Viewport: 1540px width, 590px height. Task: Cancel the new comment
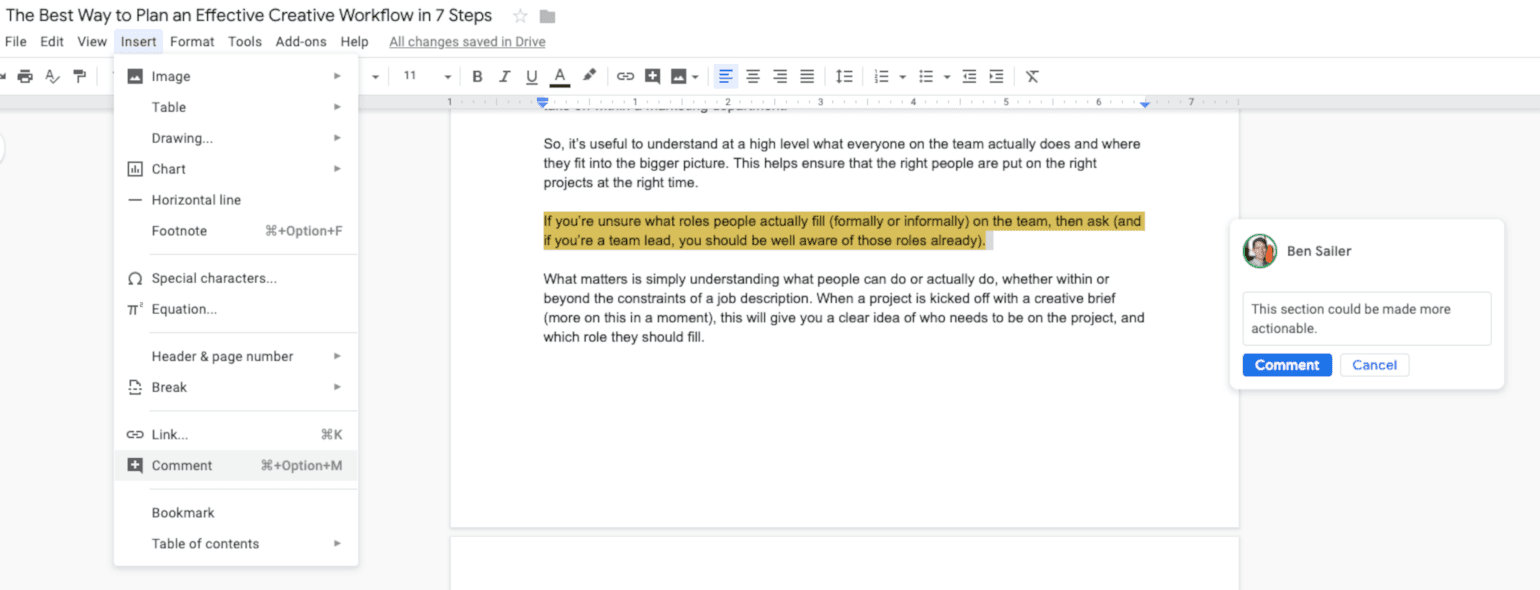pyautogui.click(x=1374, y=365)
